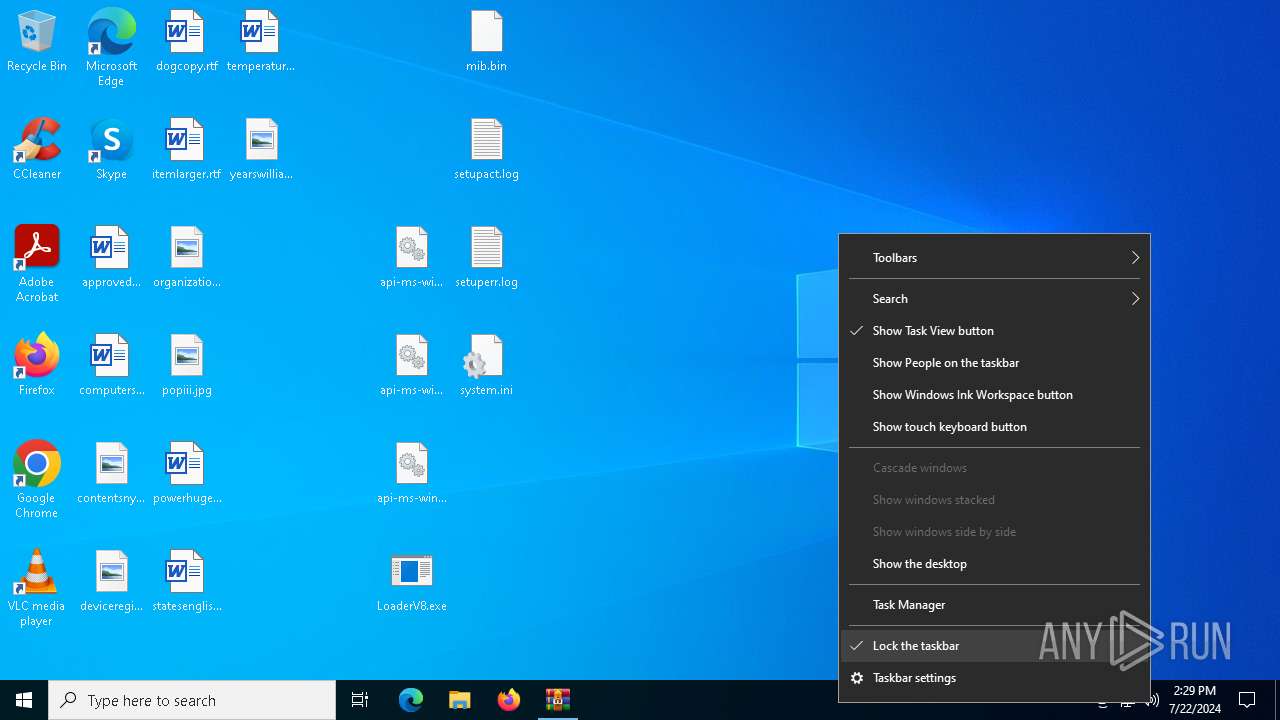Select the contentsny... image file

(x=111, y=474)
